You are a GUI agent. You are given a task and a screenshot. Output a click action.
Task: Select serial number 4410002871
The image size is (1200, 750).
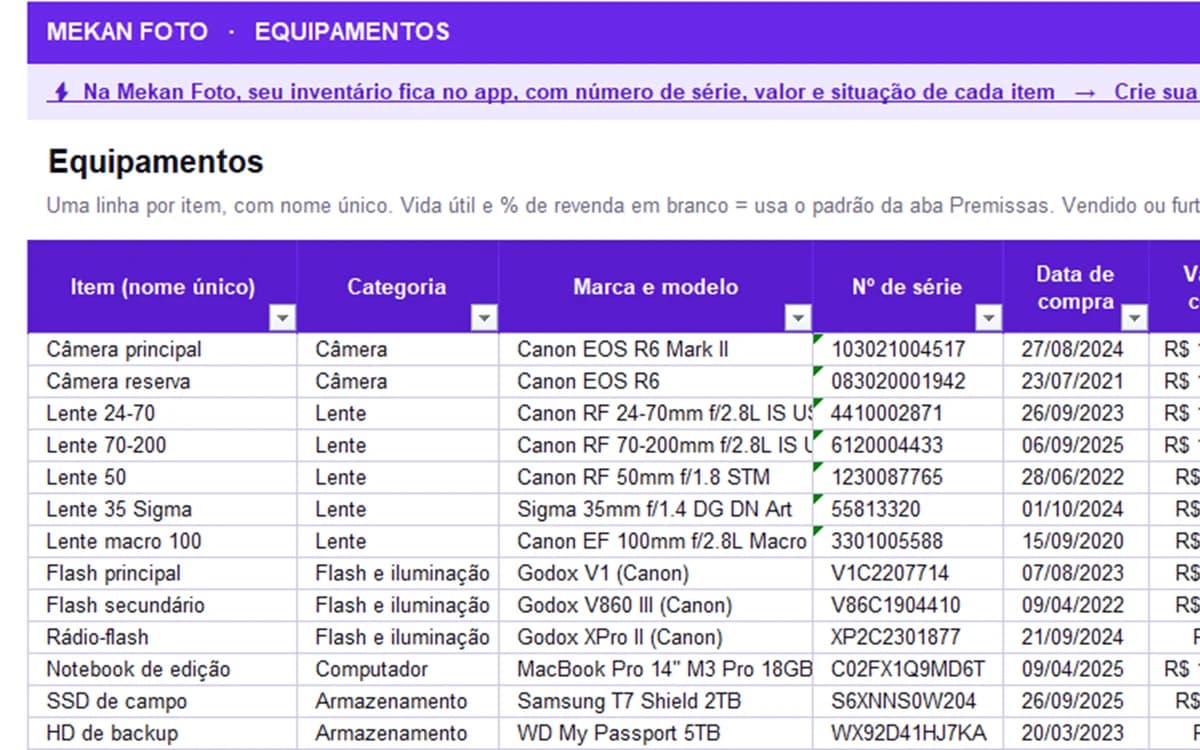[x=908, y=413]
